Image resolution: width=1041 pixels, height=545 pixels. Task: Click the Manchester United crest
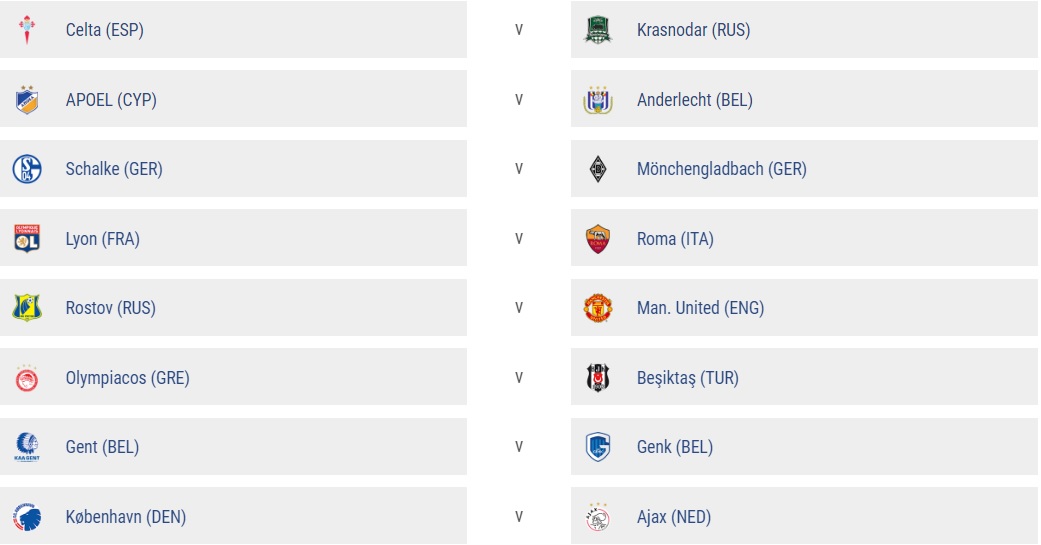point(598,308)
